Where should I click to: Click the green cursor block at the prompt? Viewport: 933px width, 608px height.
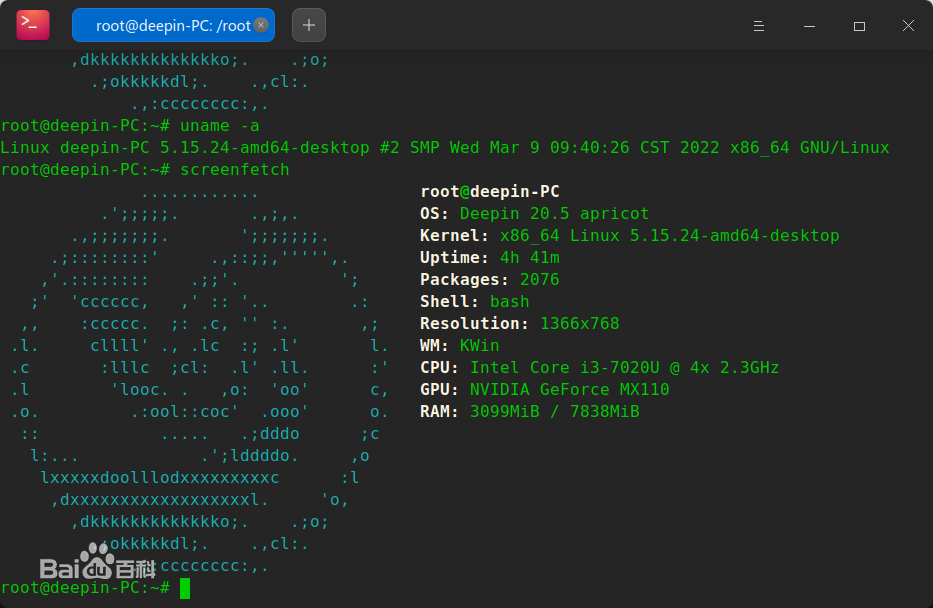pyautogui.click(x=185, y=588)
